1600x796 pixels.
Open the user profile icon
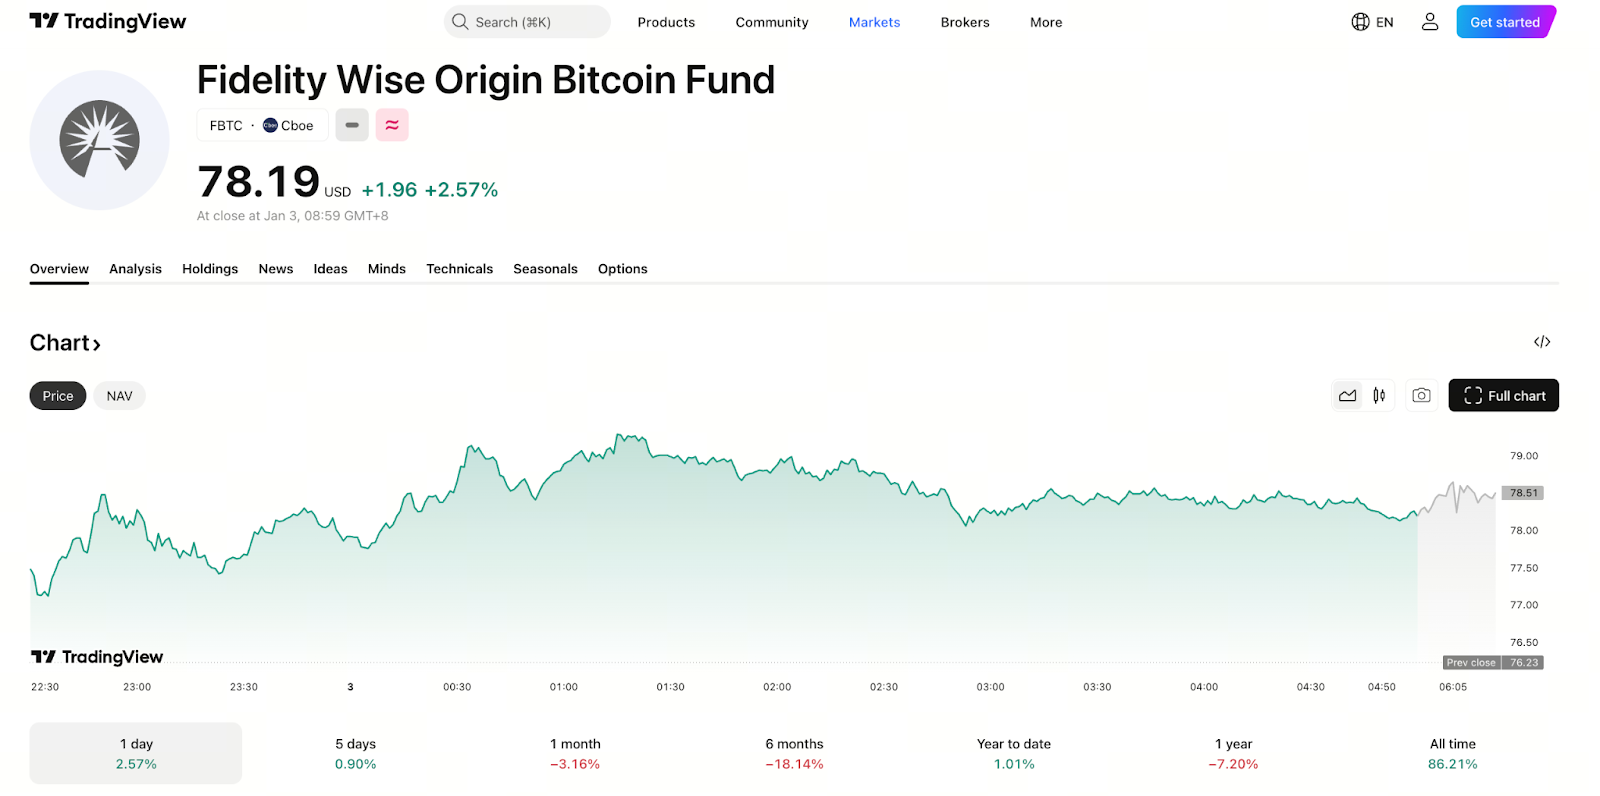(x=1430, y=22)
